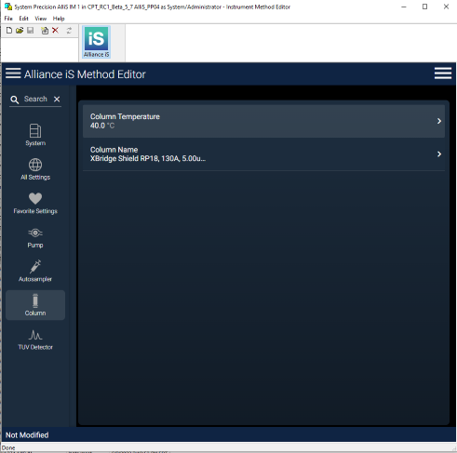Viewport: 457px width, 453px height.
Task: Click the 40.0 °C temperature value
Action: [x=102, y=126]
